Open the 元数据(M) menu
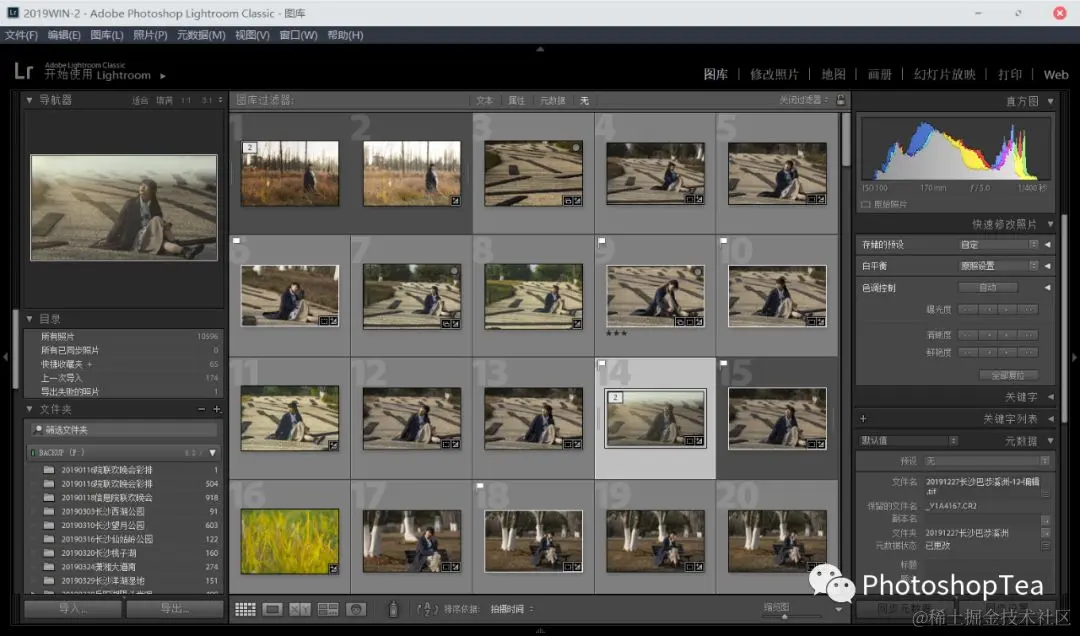1080x636 pixels. pos(201,35)
